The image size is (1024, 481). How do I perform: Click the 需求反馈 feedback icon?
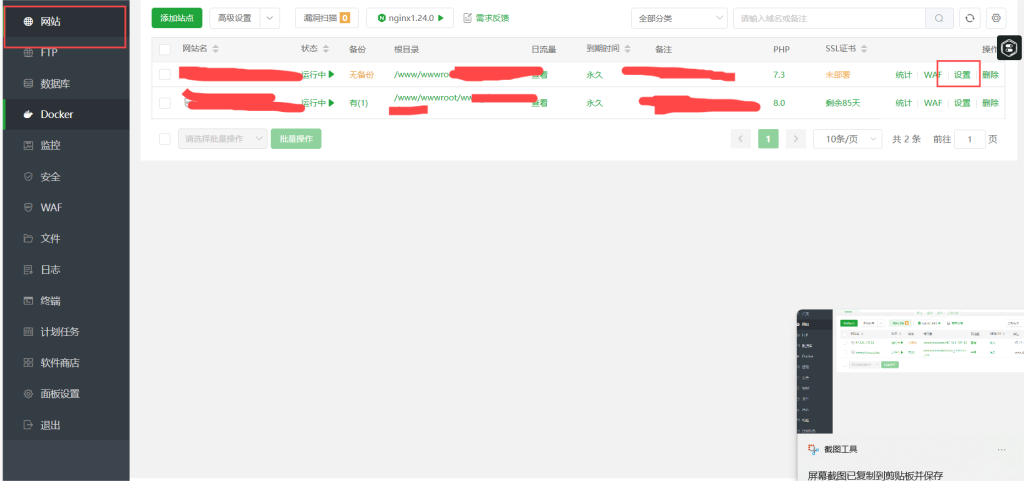[x=468, y=18]
